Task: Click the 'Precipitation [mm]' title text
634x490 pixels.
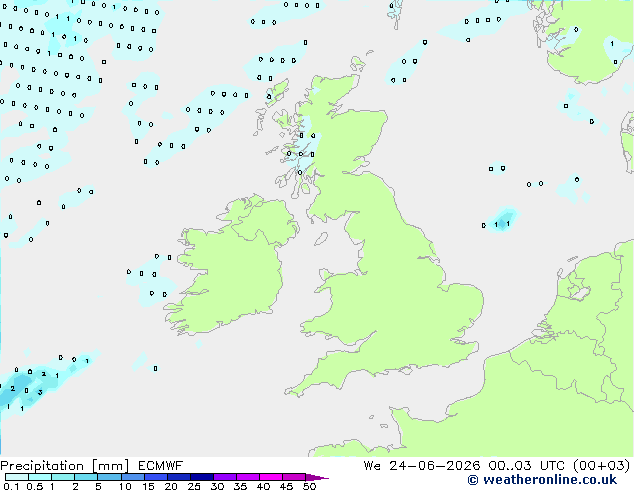Action: [64, 466]
